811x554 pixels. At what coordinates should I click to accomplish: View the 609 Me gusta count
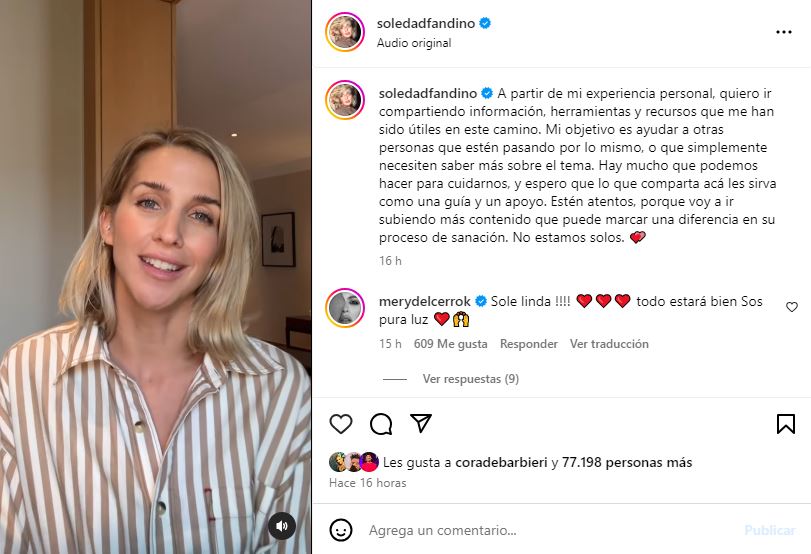[450, 344]
